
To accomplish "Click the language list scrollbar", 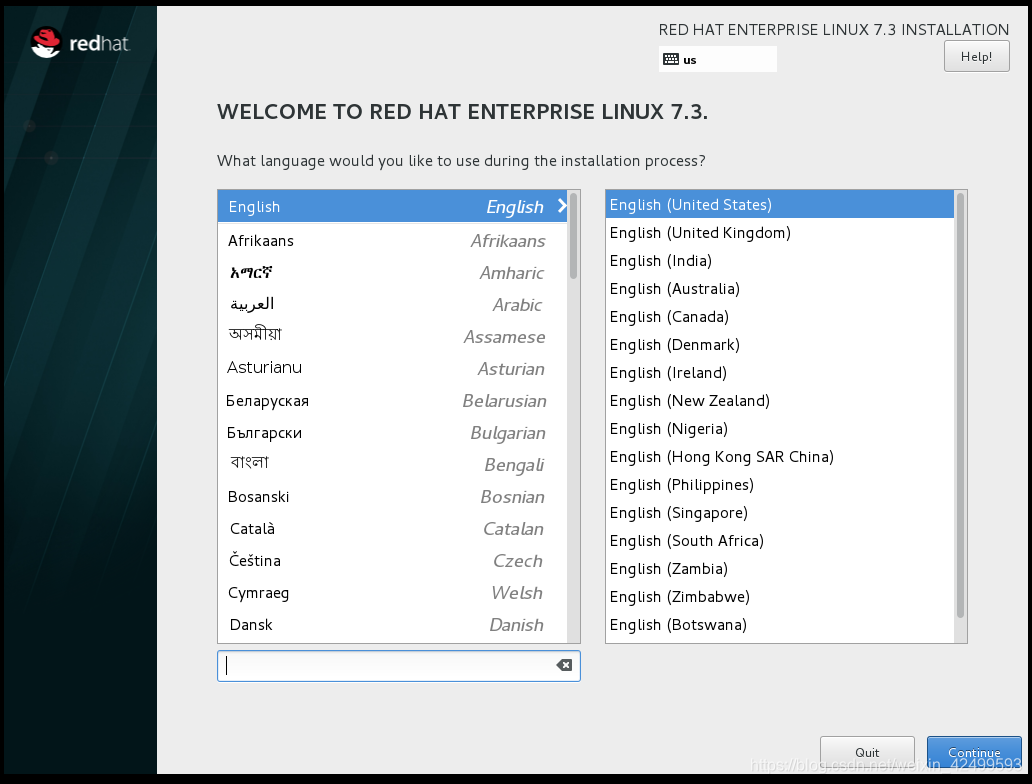I will tap(573, 236).
